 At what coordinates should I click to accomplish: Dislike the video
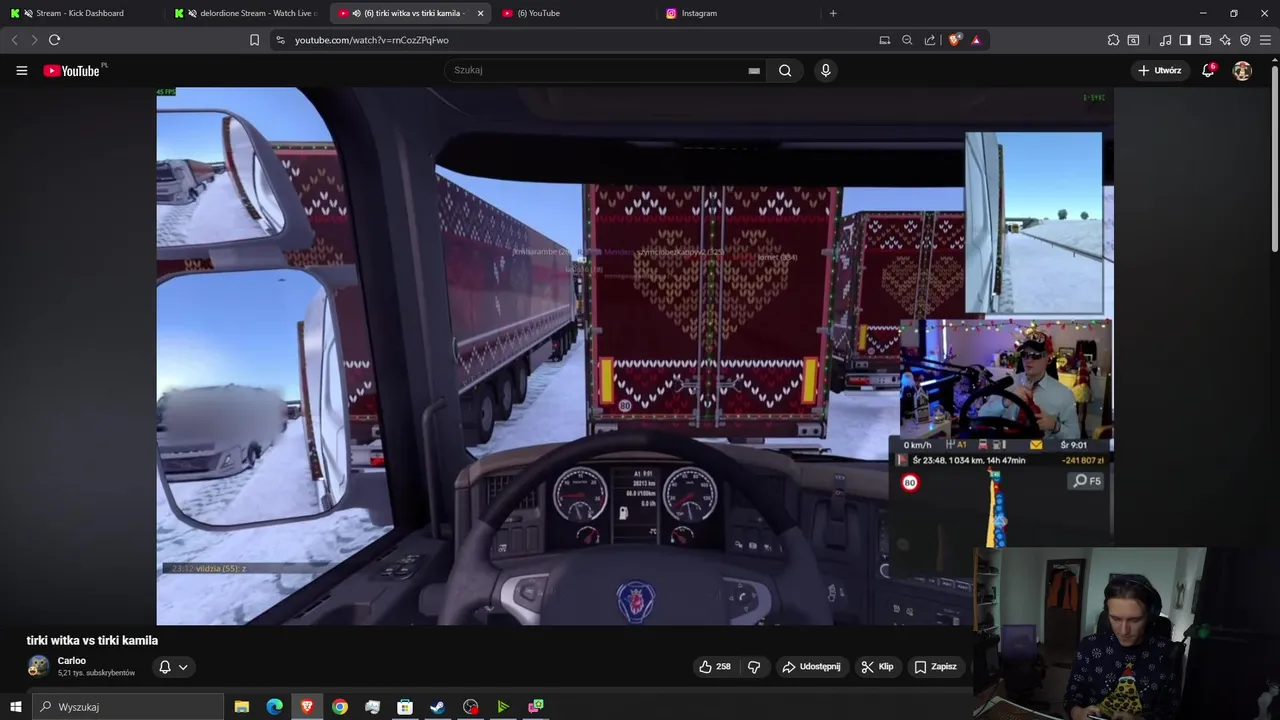(754, 667)
